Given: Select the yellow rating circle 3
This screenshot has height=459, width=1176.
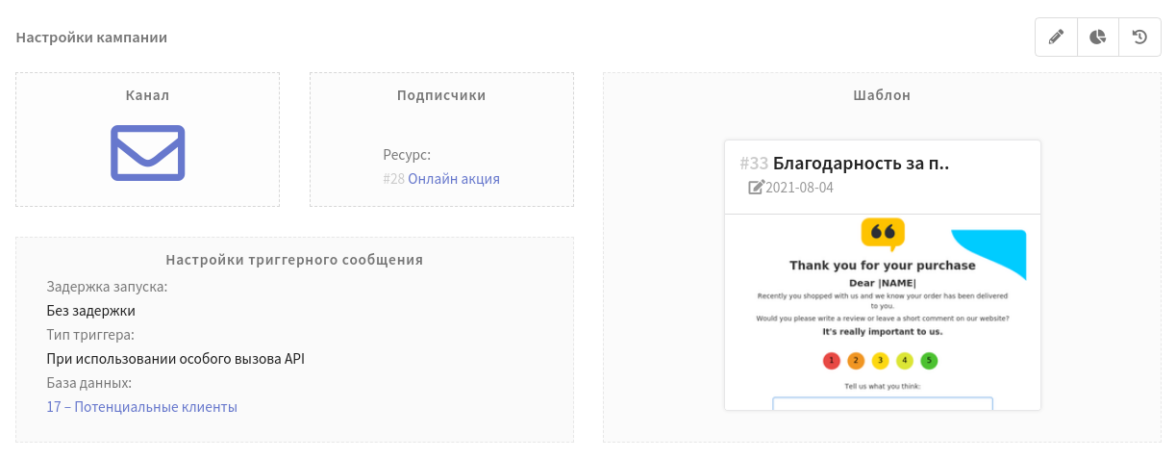Looking at the screenshot, I should tap(880, 360).
